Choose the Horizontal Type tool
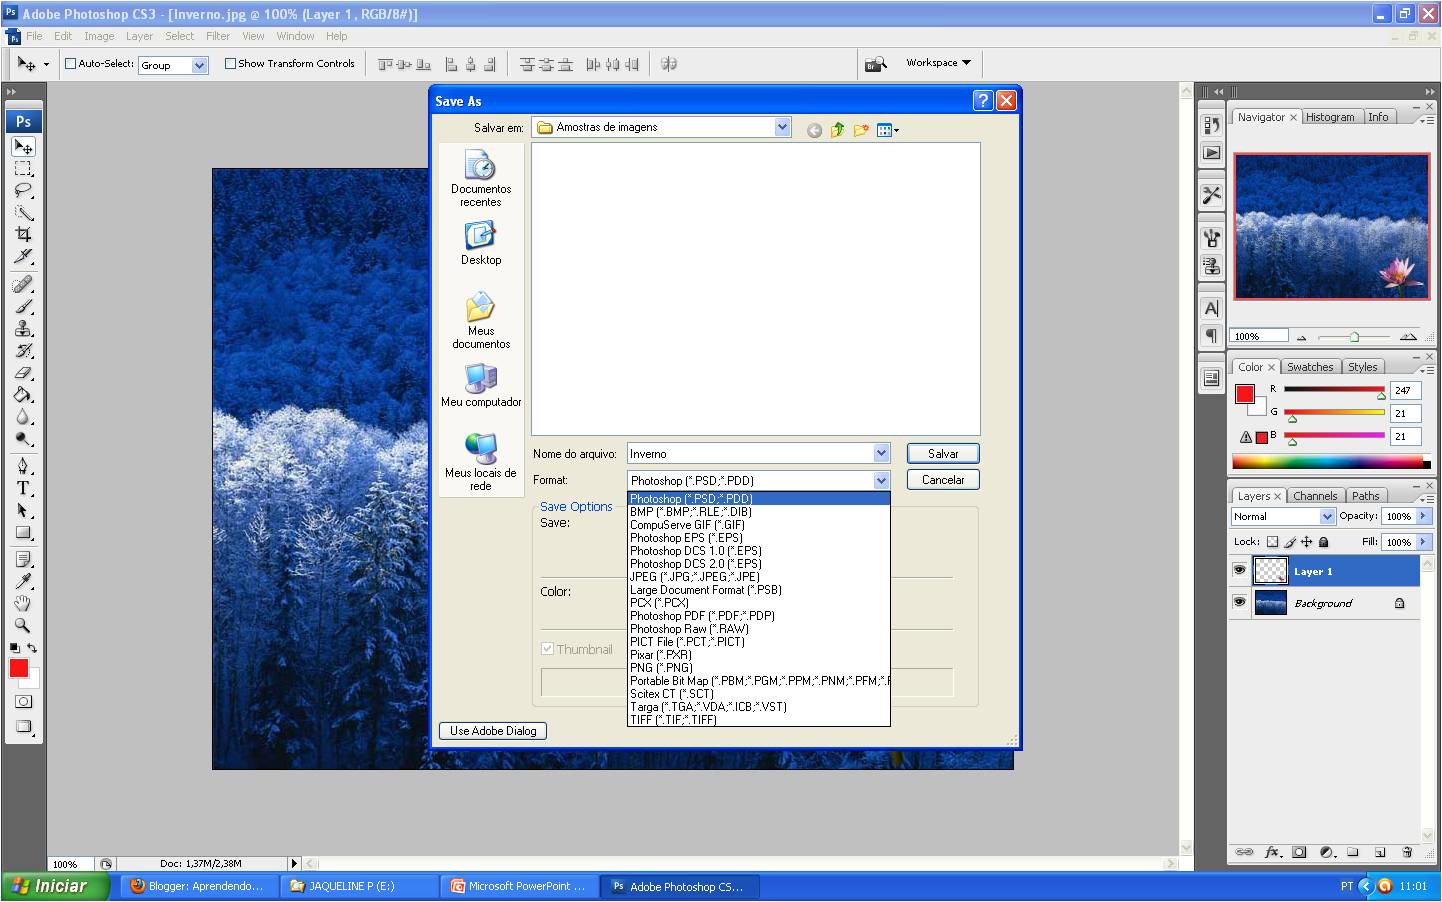 point(24,489)
